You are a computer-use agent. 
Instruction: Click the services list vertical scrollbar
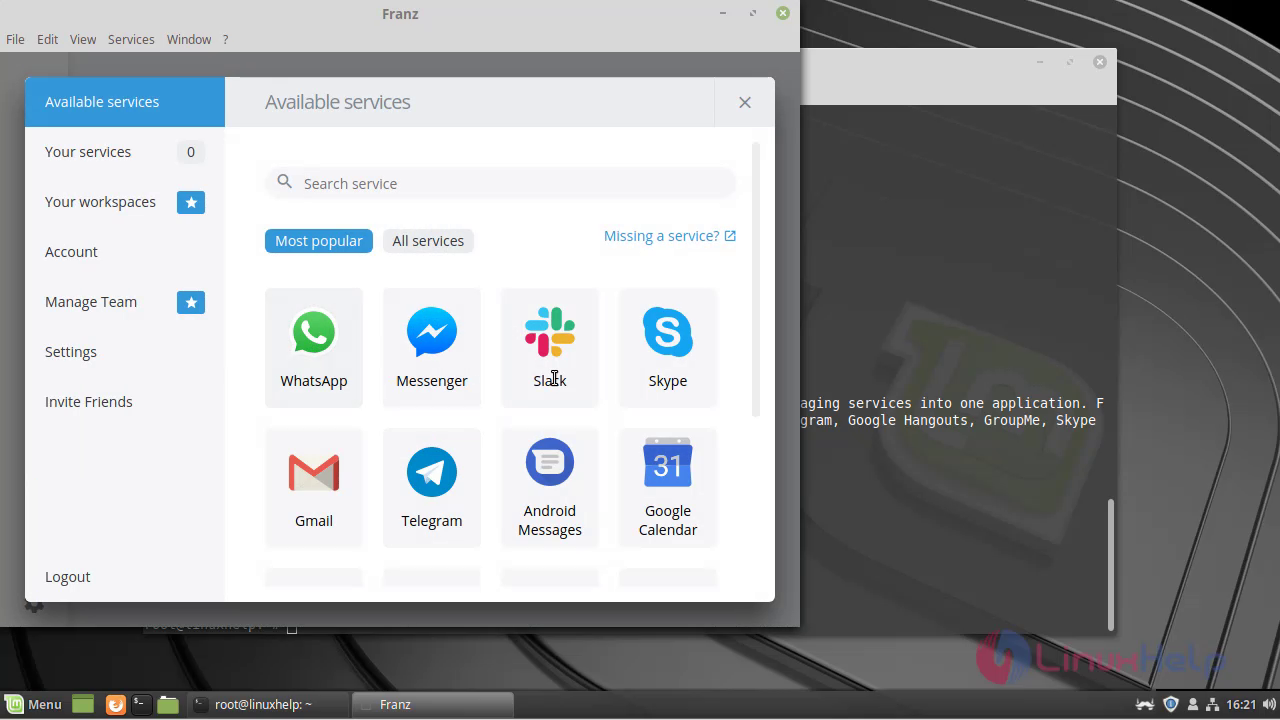[x=756, y=280]
